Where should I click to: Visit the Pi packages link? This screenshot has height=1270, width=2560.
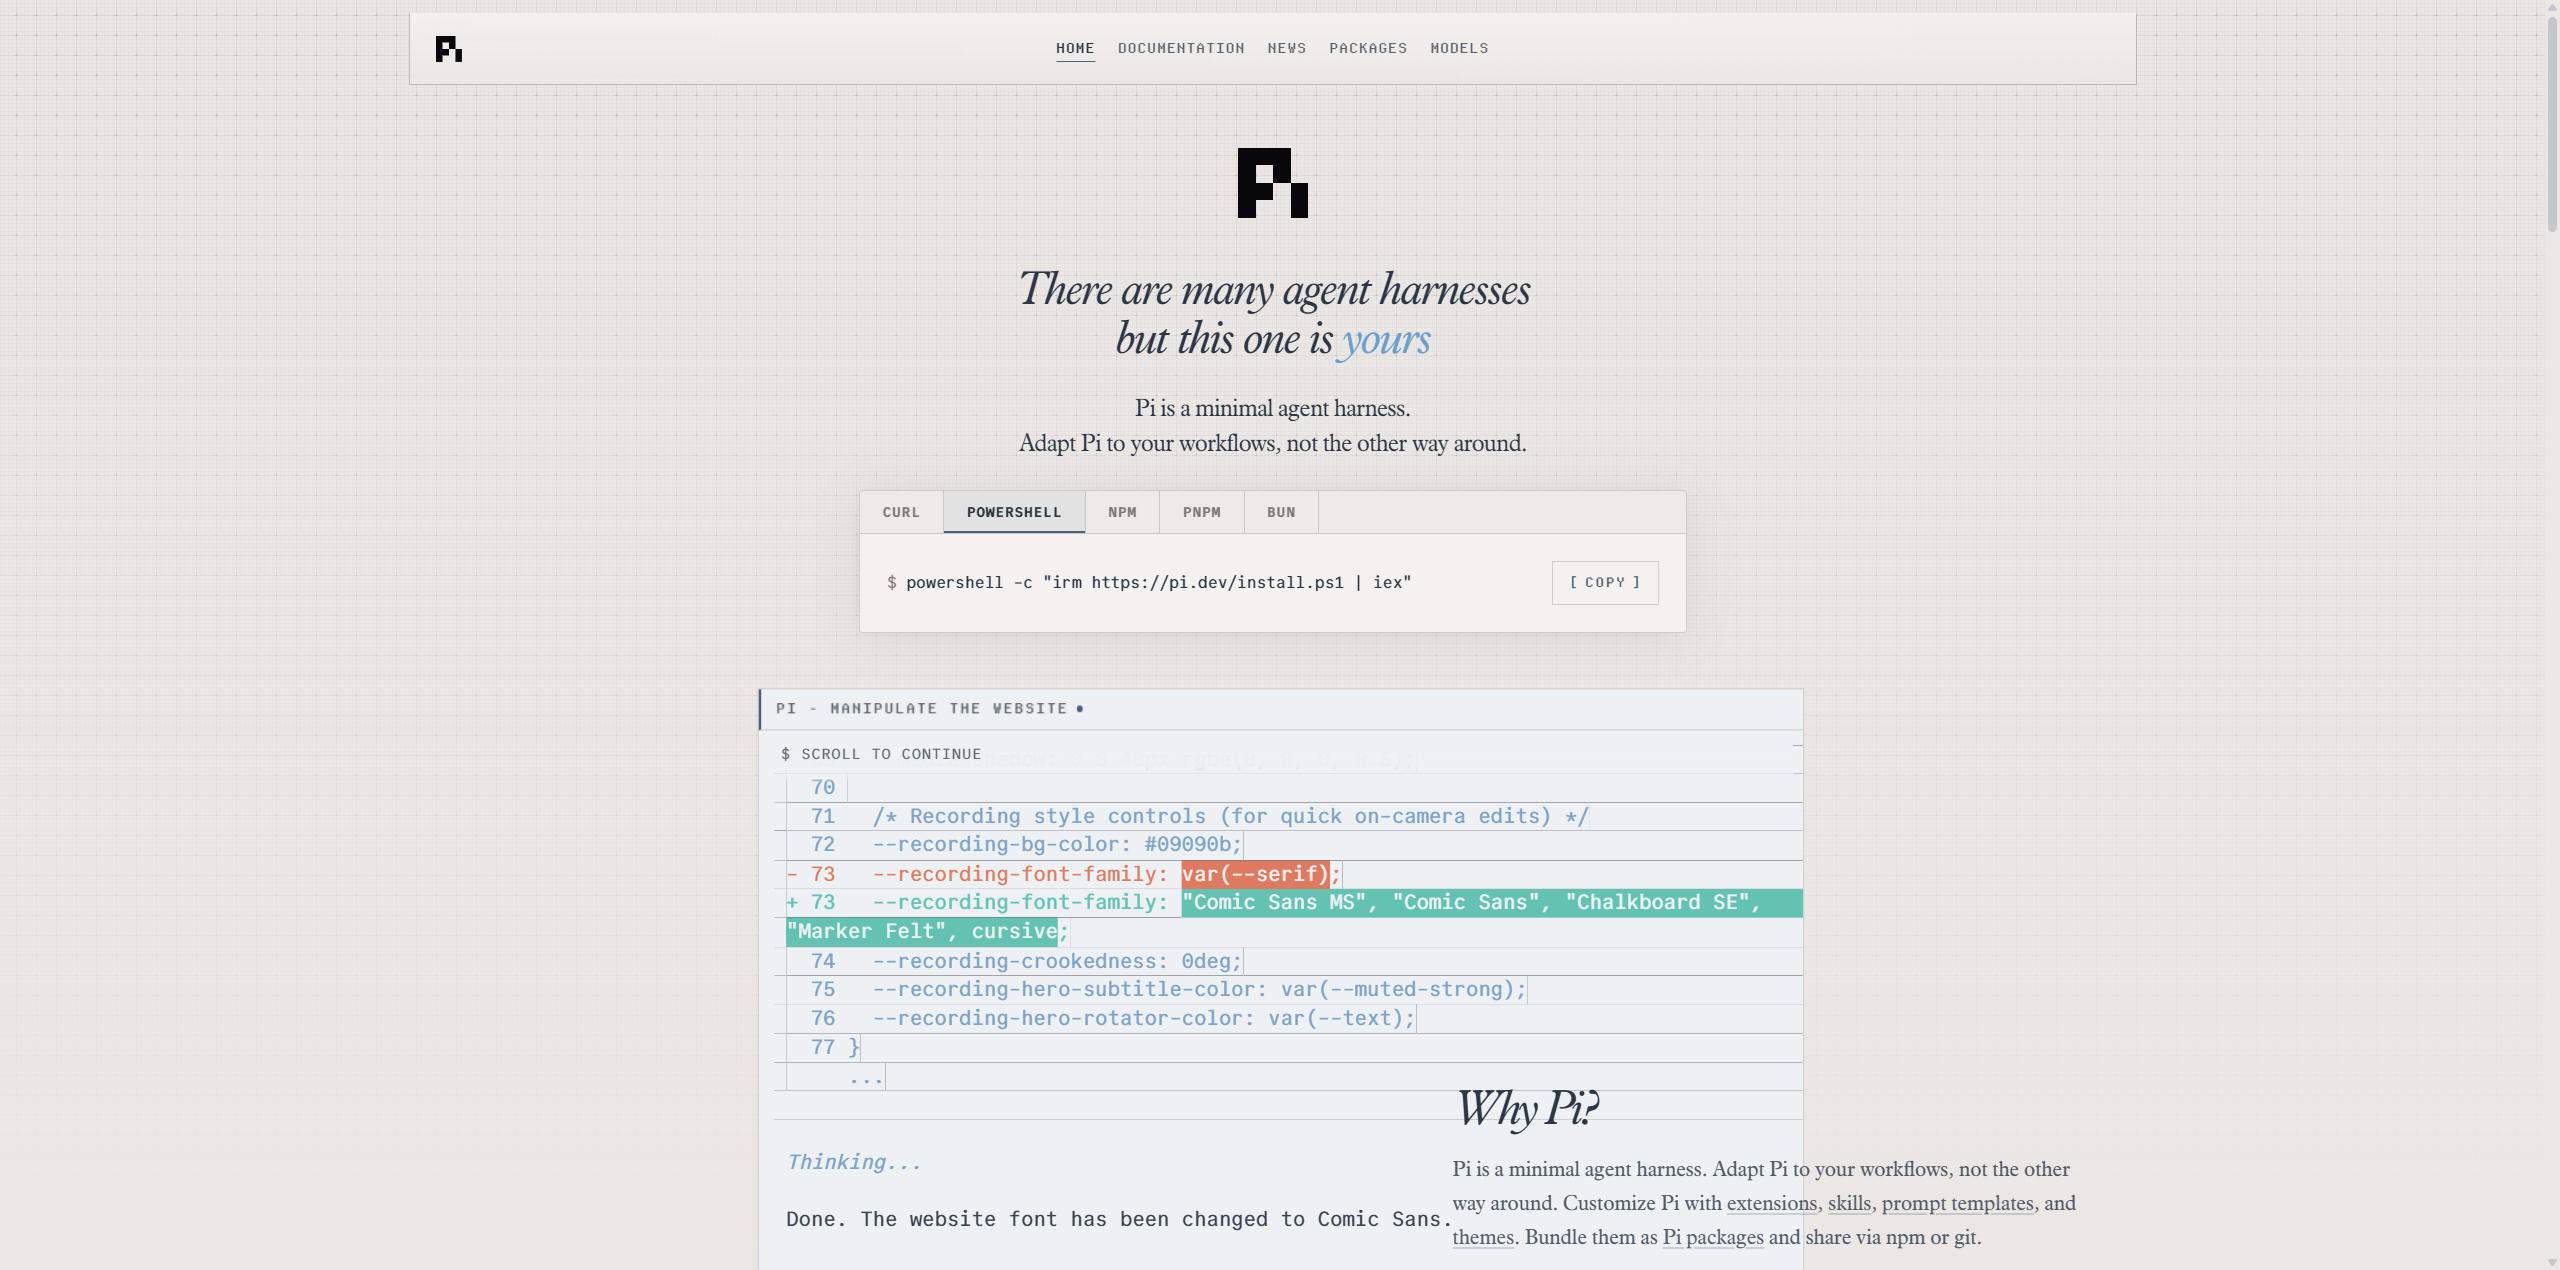tap(1713, 1238)
